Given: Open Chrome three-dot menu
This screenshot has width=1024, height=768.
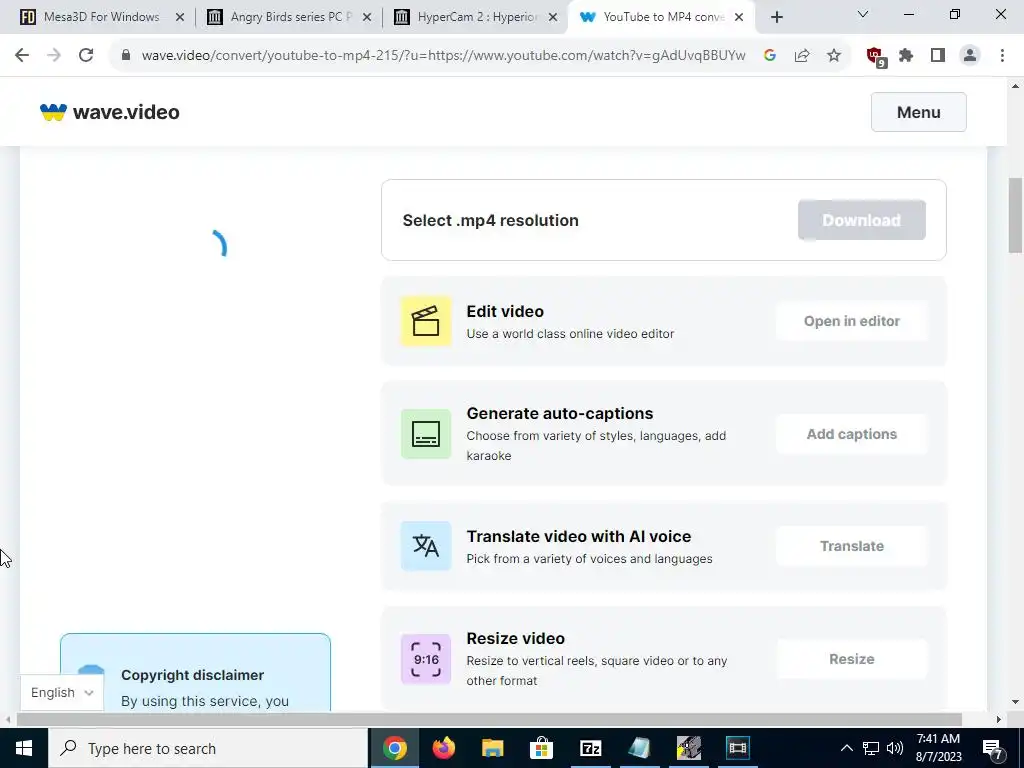Looking at the screenshot, I should [1002, 56].
